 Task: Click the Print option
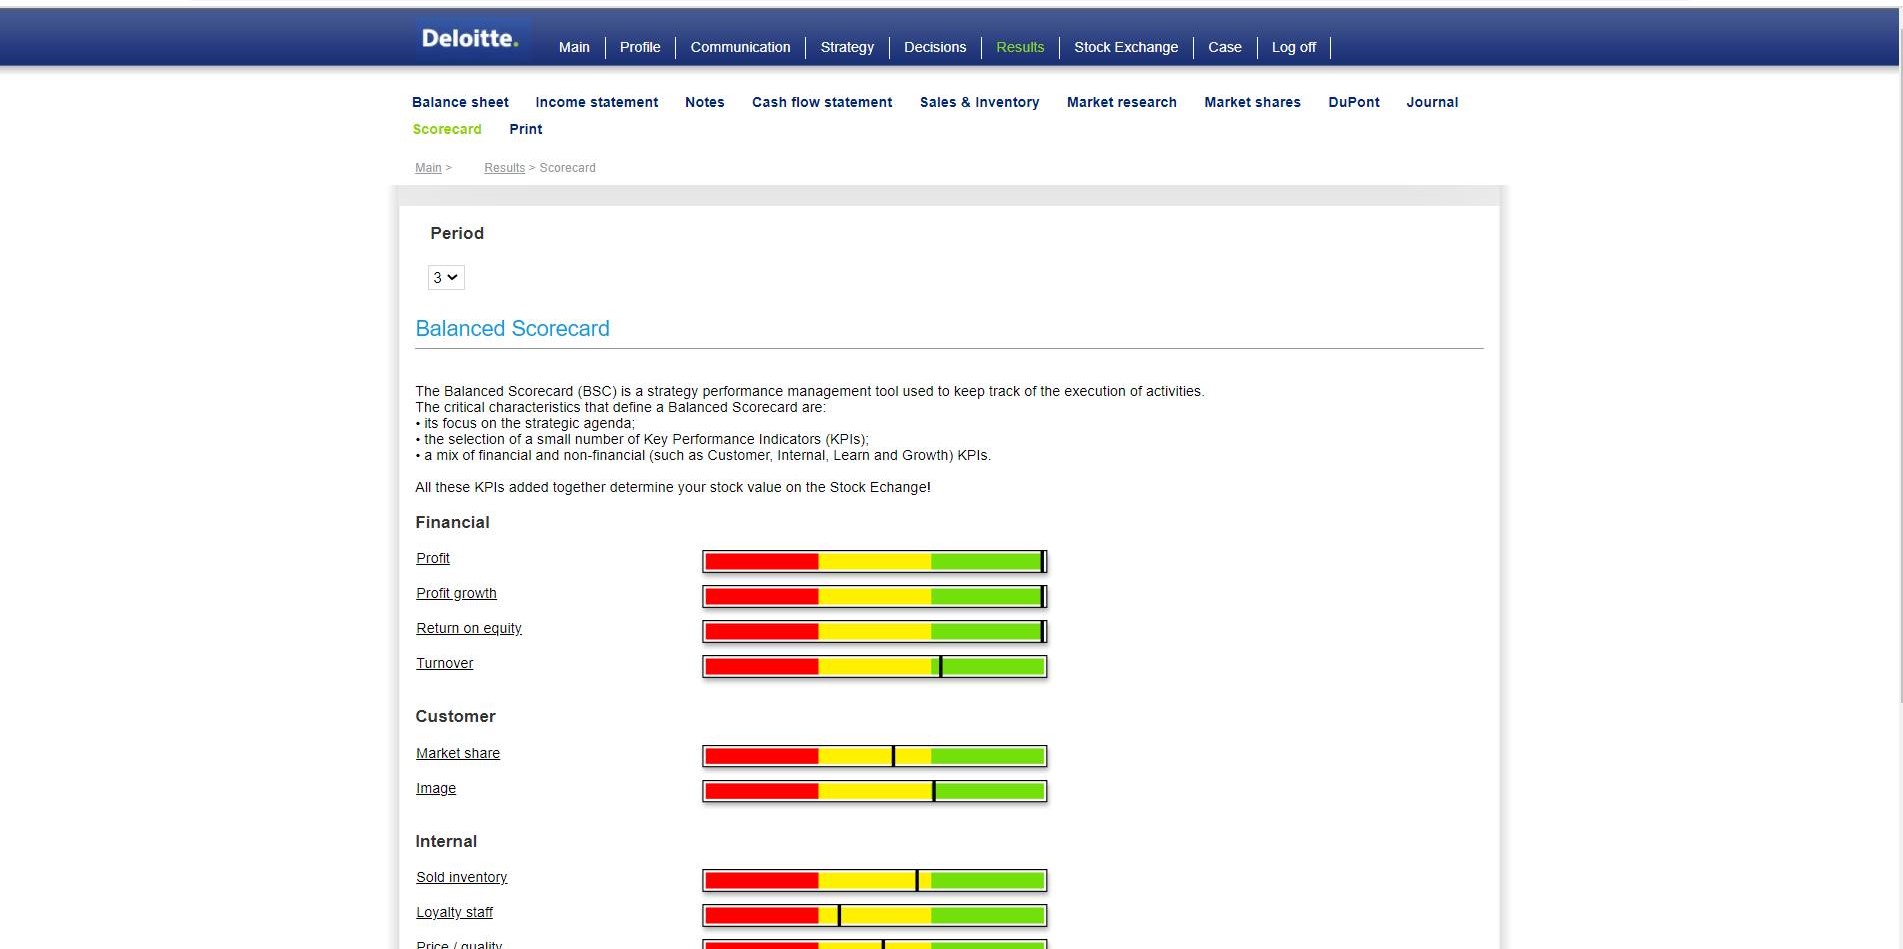coord(525,129)
